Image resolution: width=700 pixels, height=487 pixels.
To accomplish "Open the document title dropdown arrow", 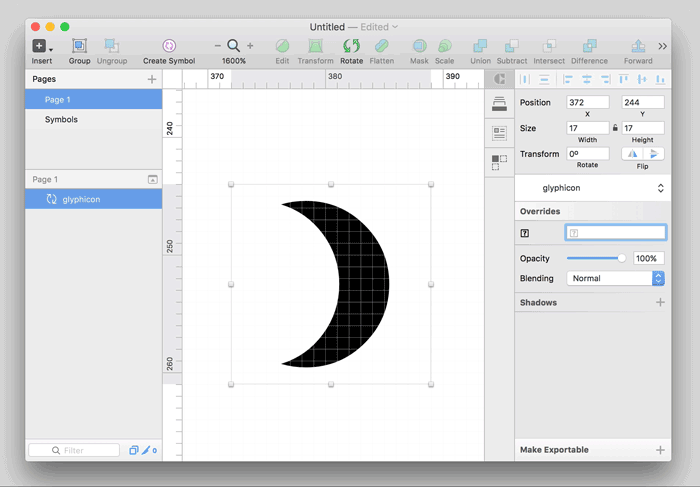I will tap(395, 27).
